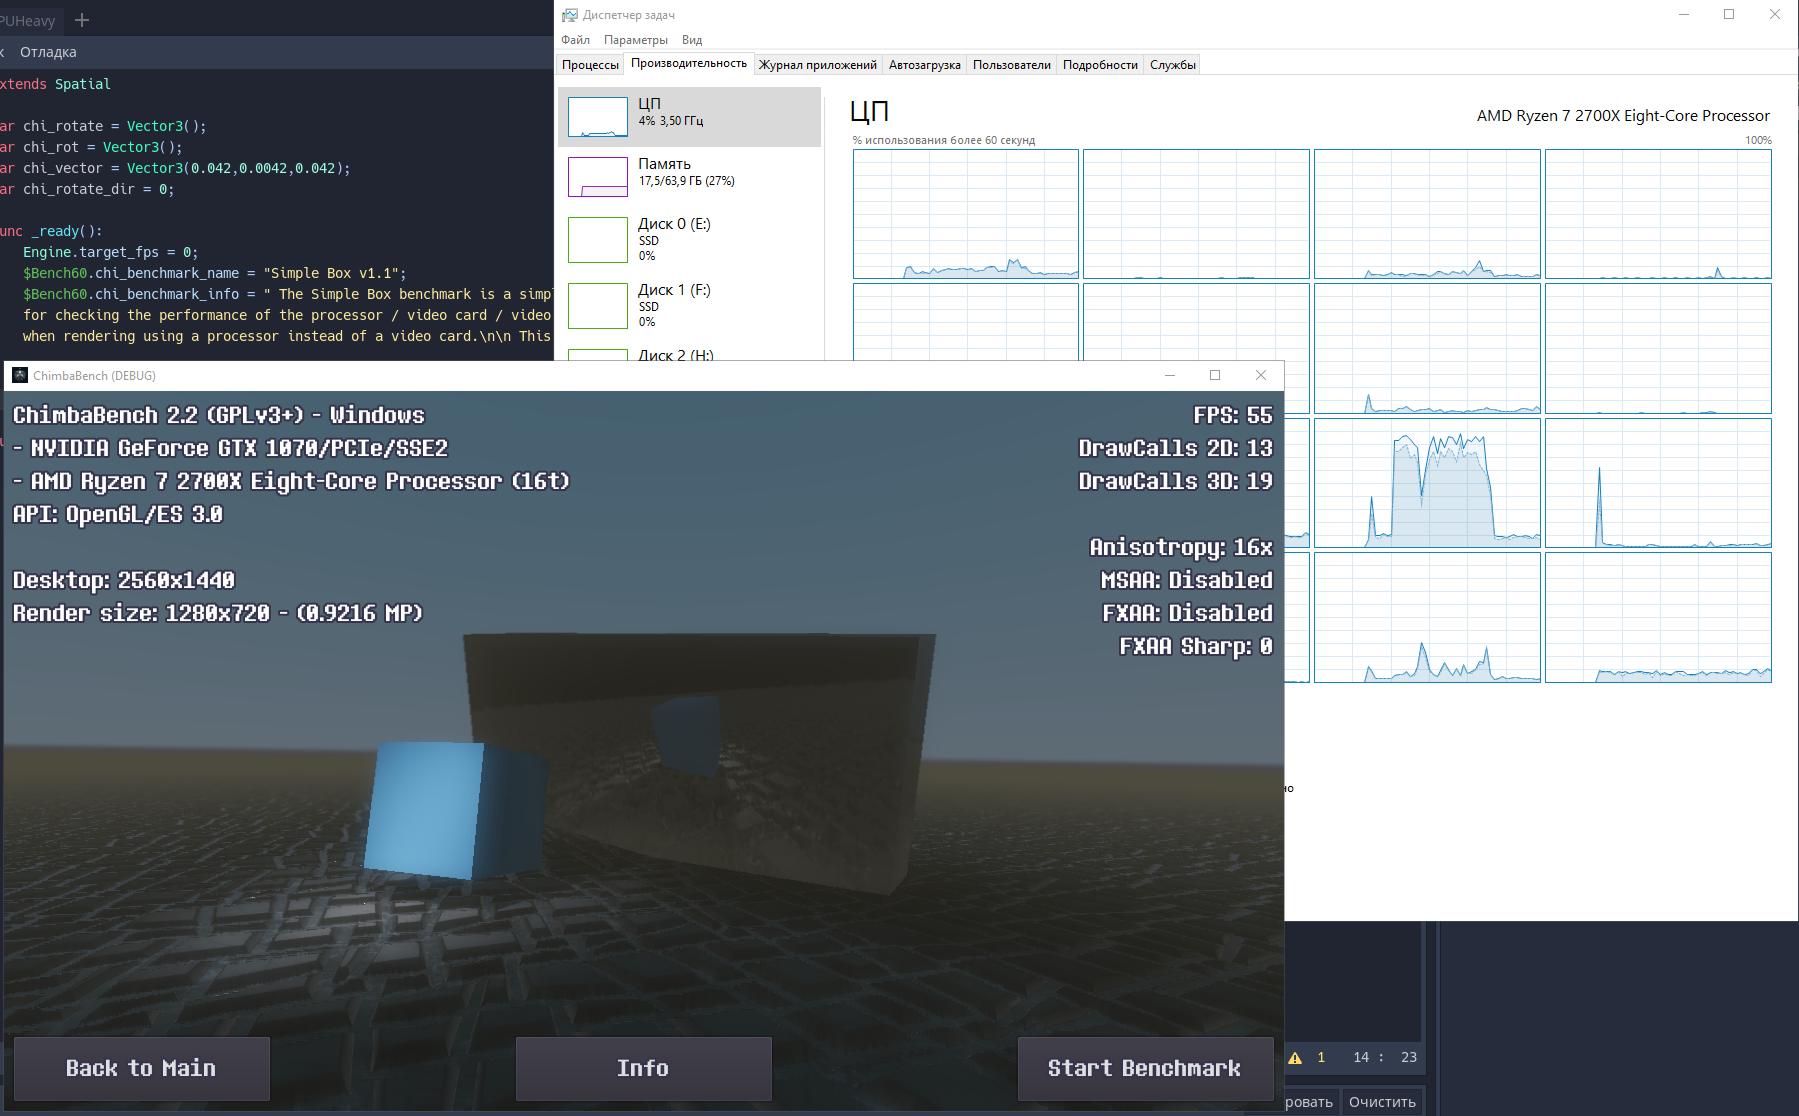Click the "MSAA: Disabled" text

click(x=1187, y=580)
